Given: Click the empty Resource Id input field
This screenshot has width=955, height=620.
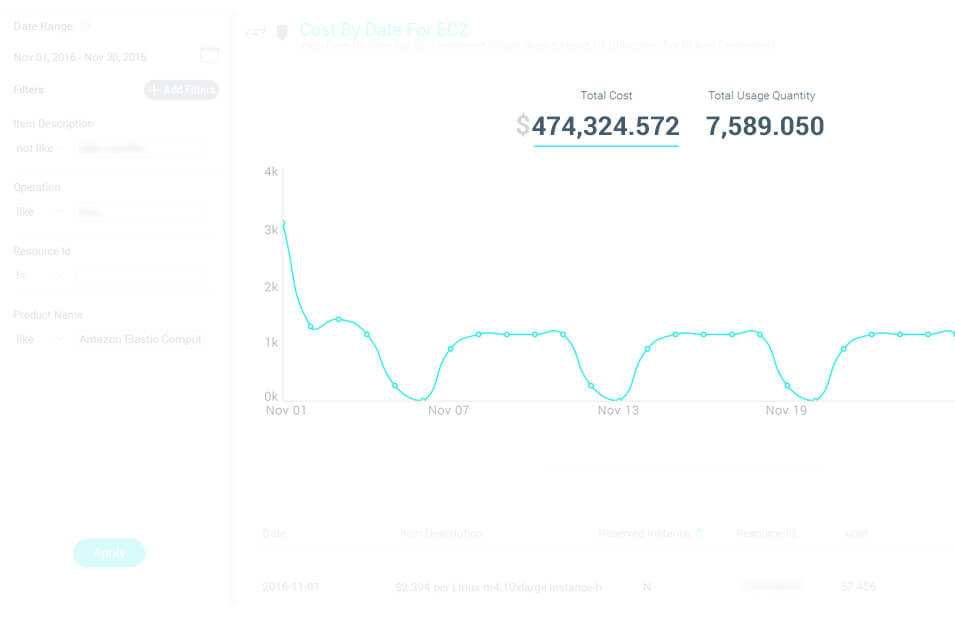Looking at the screenshot, I should [140, 275].
